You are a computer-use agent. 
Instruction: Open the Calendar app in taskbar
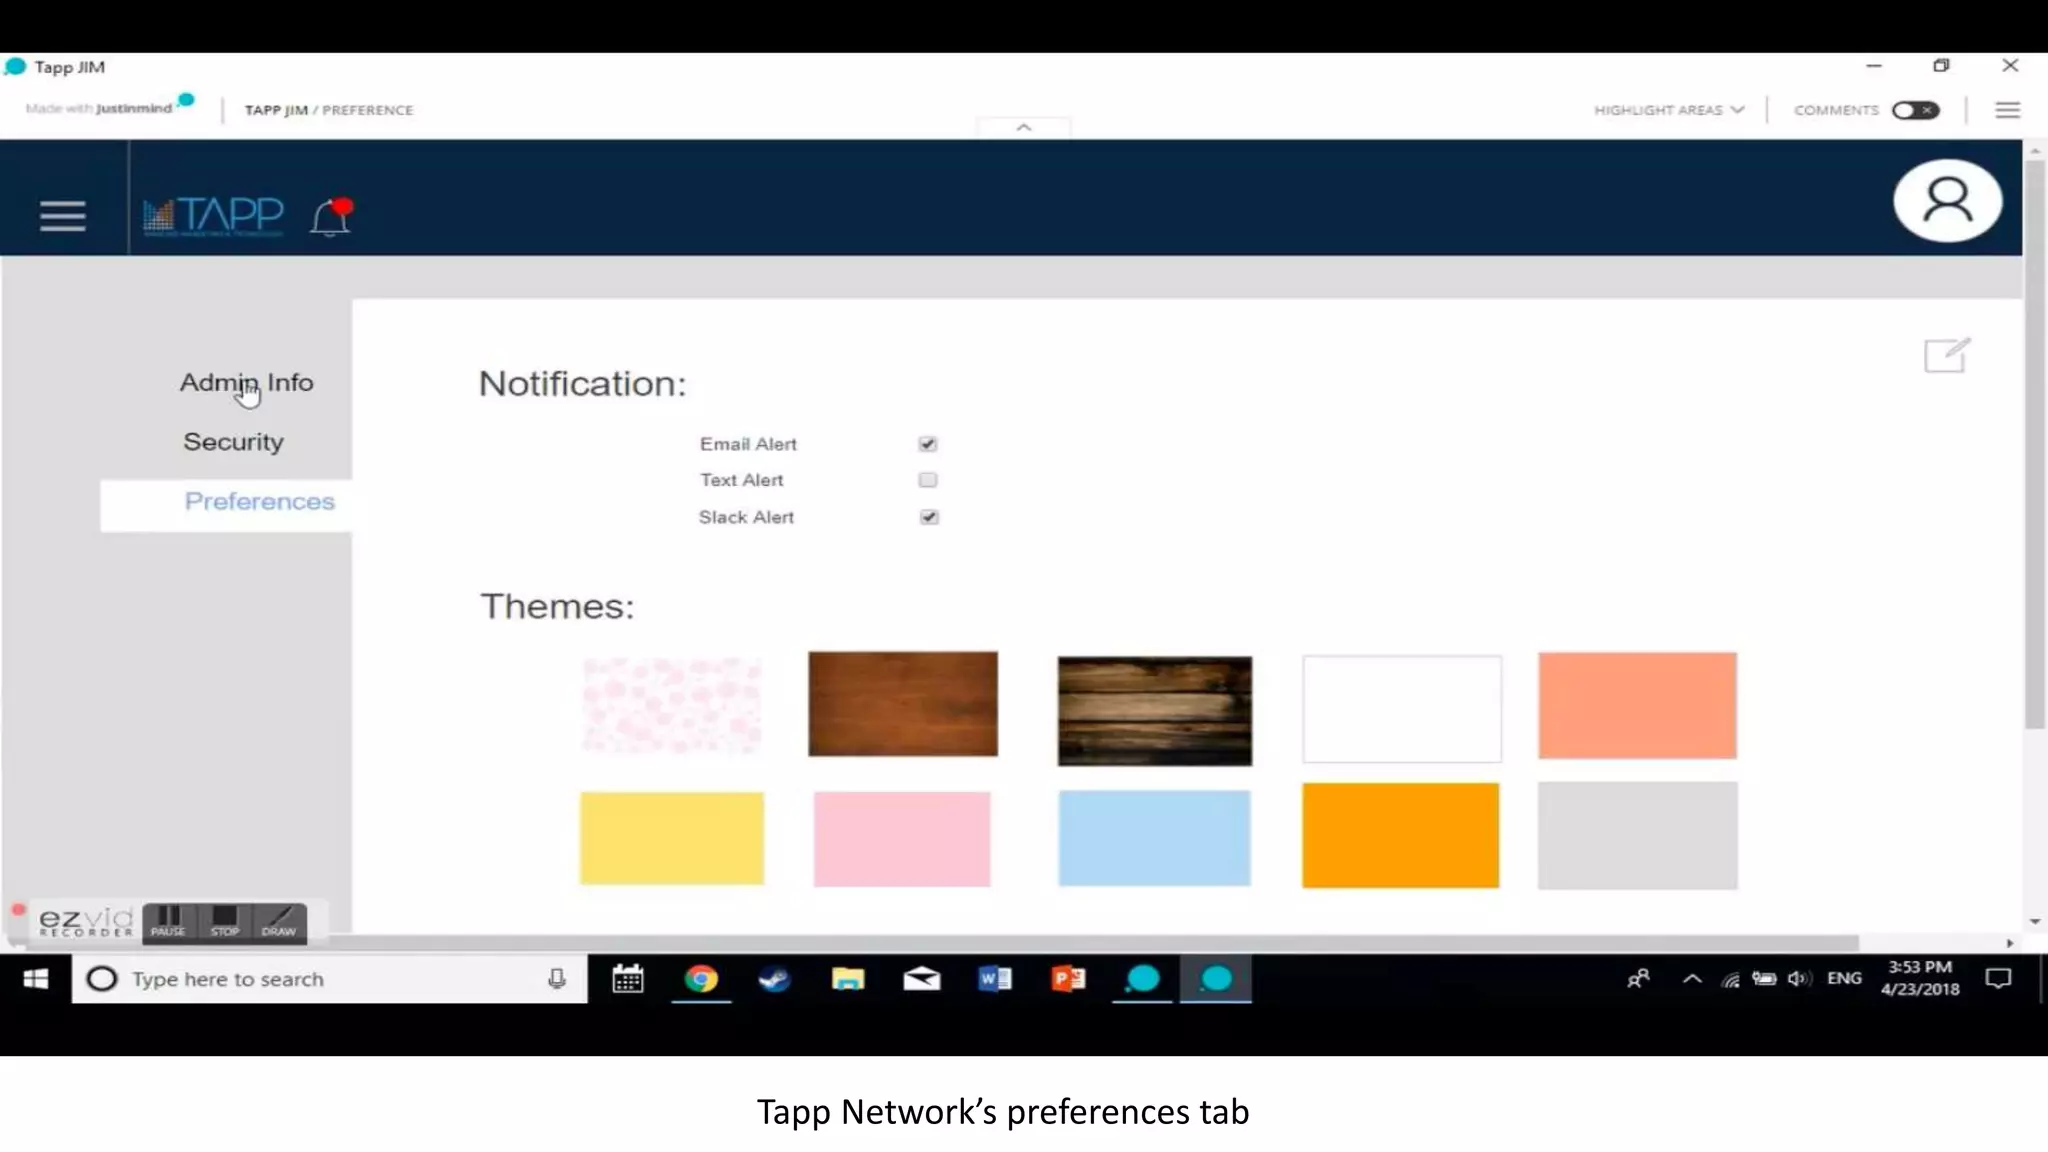point(628,979)
